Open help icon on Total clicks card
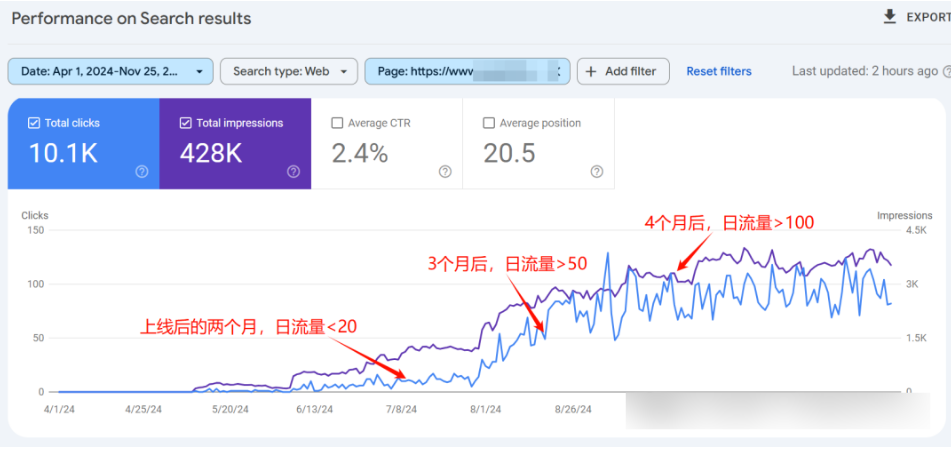951x463 pixels. pos(142,172)
